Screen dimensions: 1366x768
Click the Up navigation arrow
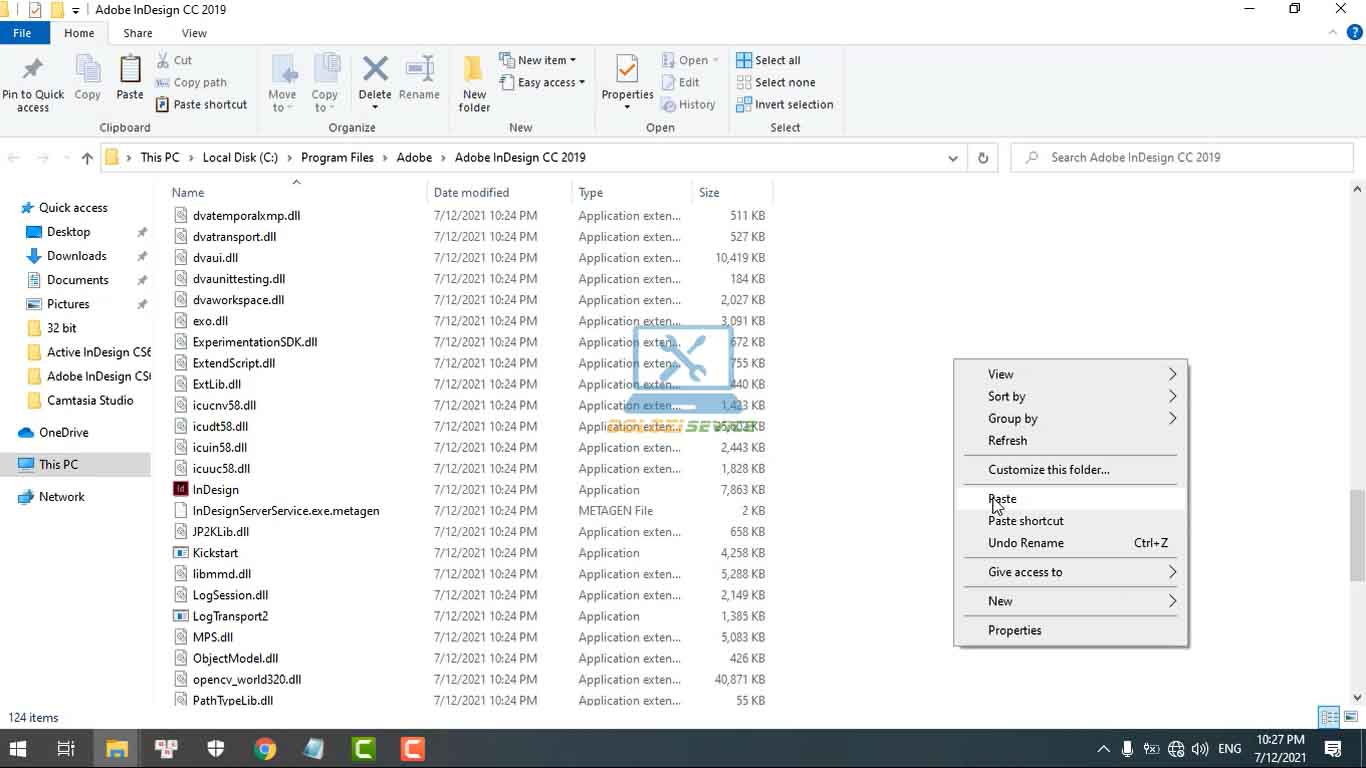(x=87, y=157)
